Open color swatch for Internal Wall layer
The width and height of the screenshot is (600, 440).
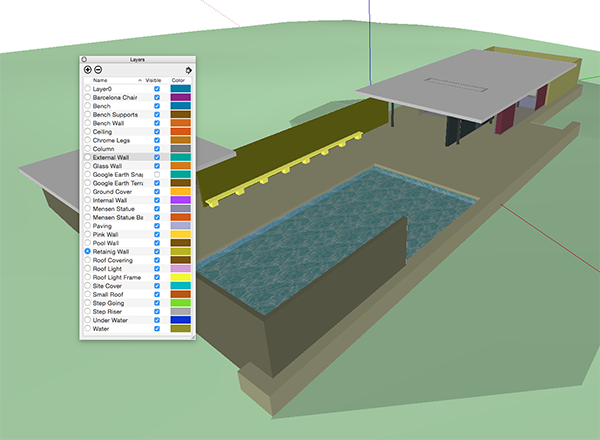pyautogui.click(x=180, y=200)
